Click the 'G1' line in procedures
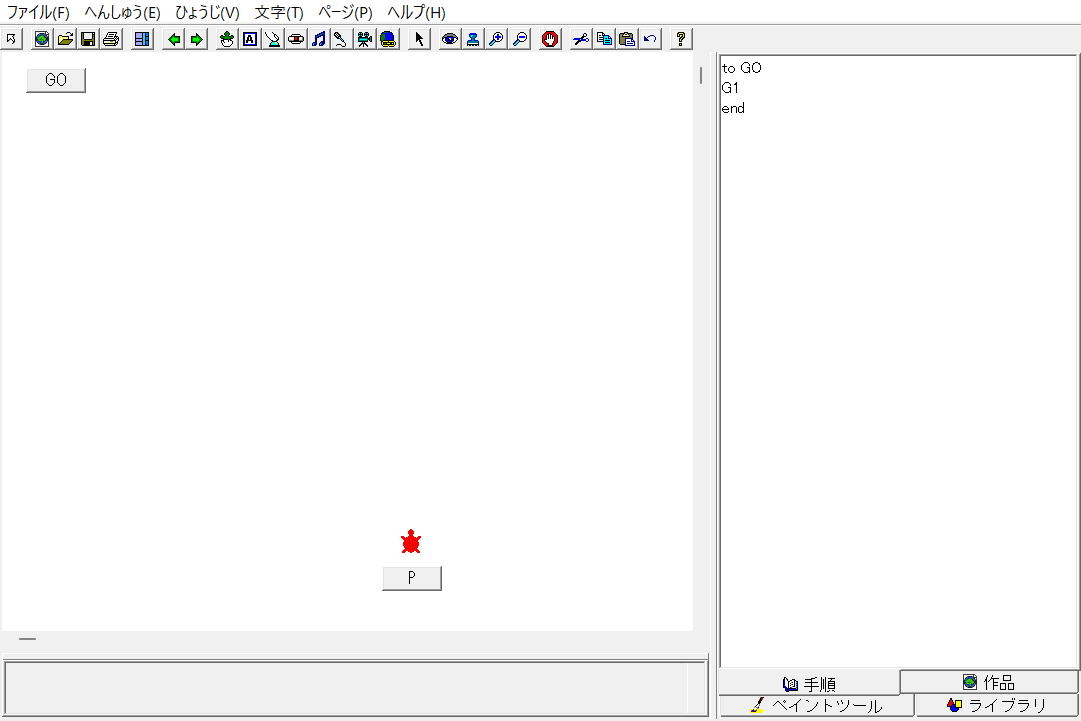This screenshot has width=1081, height=721. (730, 88)
